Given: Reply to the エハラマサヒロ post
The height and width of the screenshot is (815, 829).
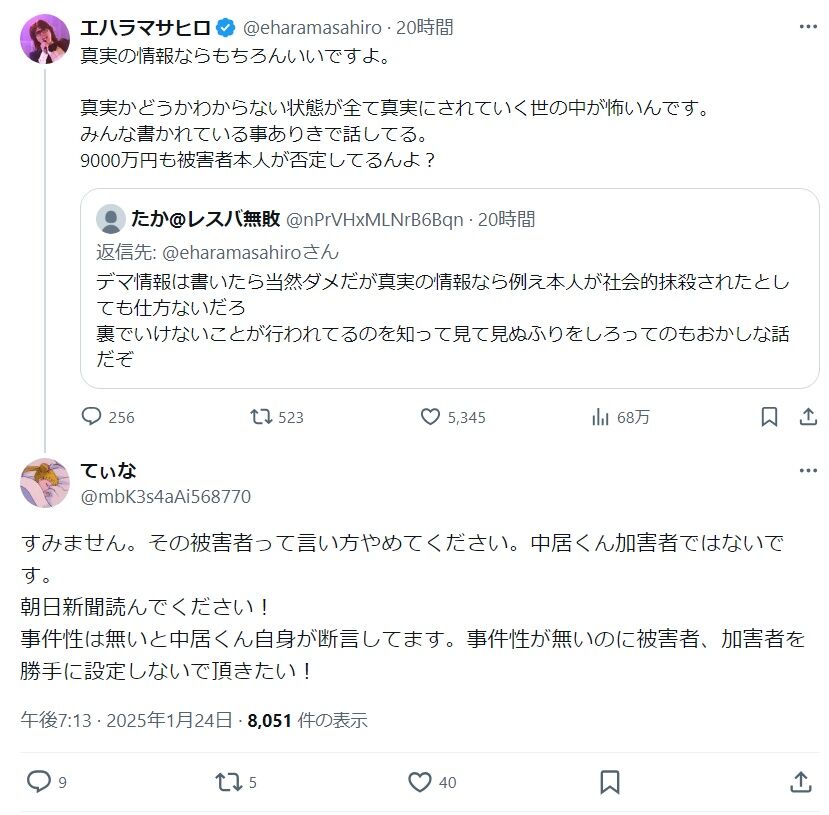Looking at the screenshot, I should 92,417.
